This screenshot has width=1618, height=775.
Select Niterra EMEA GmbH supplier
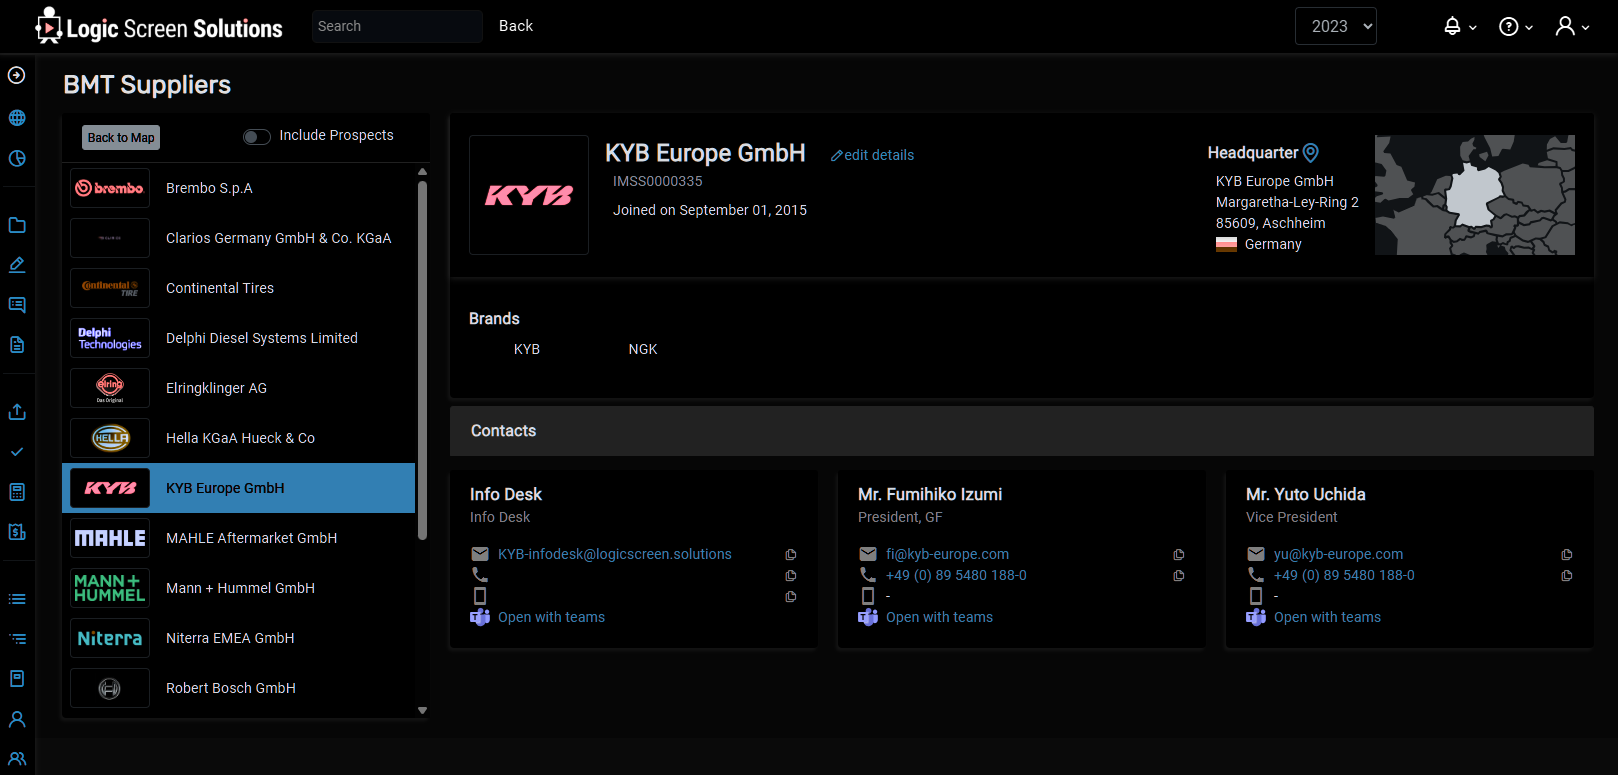[x=238, y=638]
